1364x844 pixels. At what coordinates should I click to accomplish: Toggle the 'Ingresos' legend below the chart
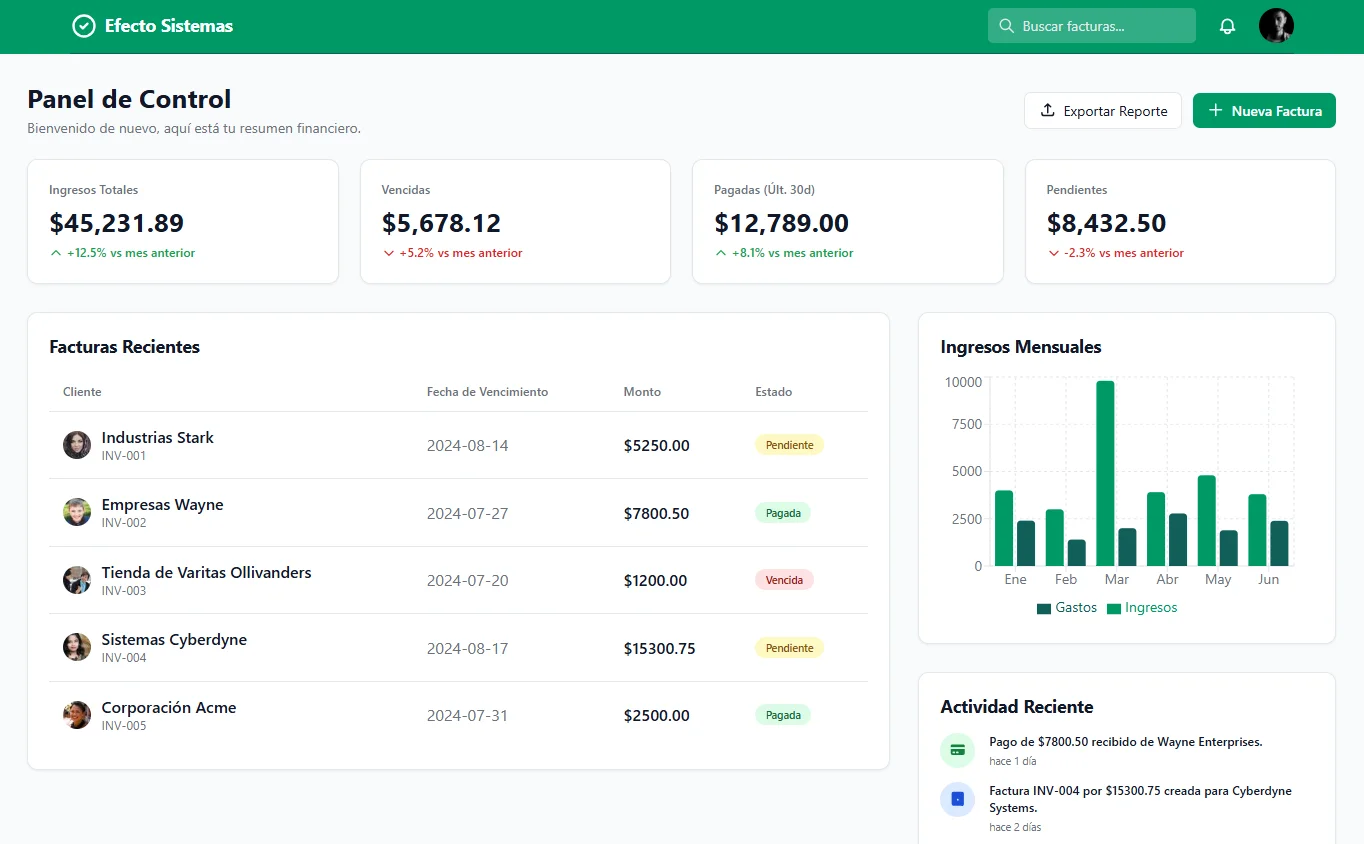(1141, 607)
